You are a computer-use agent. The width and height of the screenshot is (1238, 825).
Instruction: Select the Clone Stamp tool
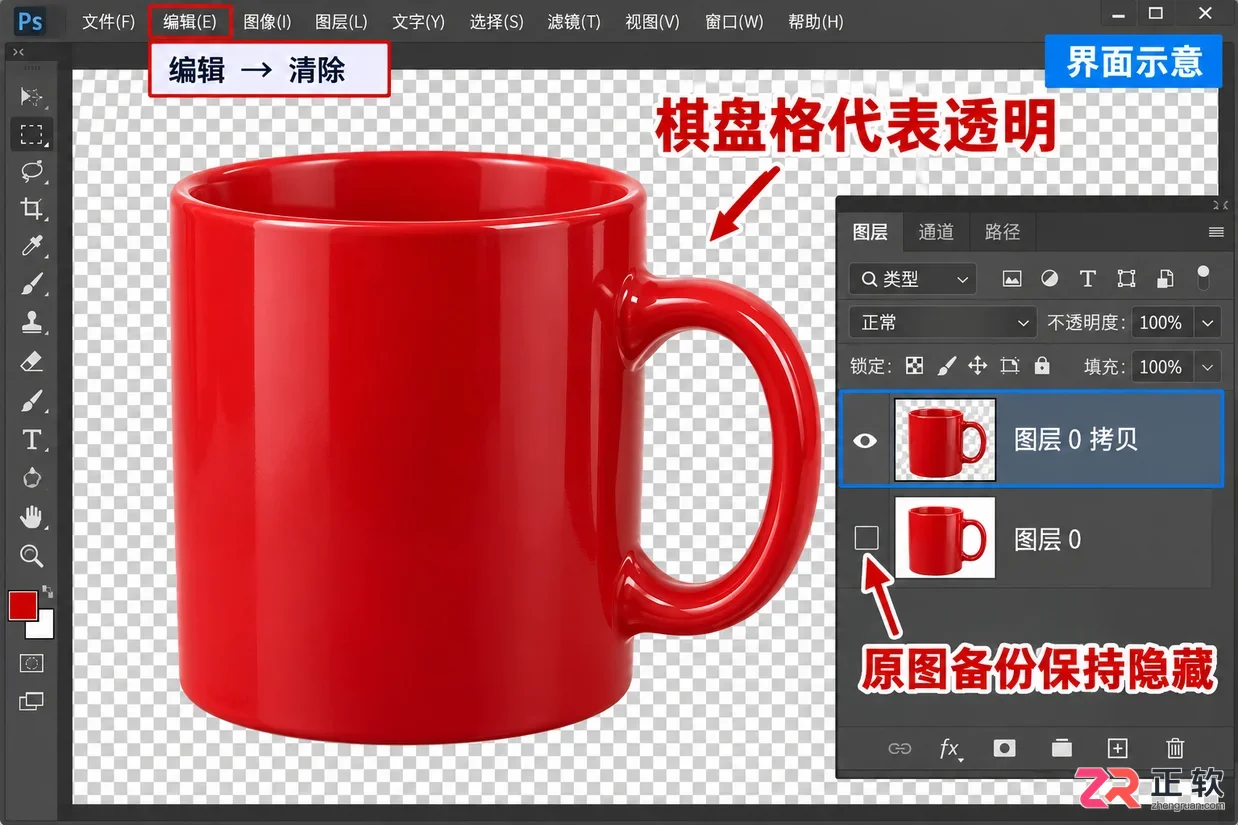(x=32, y=322)
